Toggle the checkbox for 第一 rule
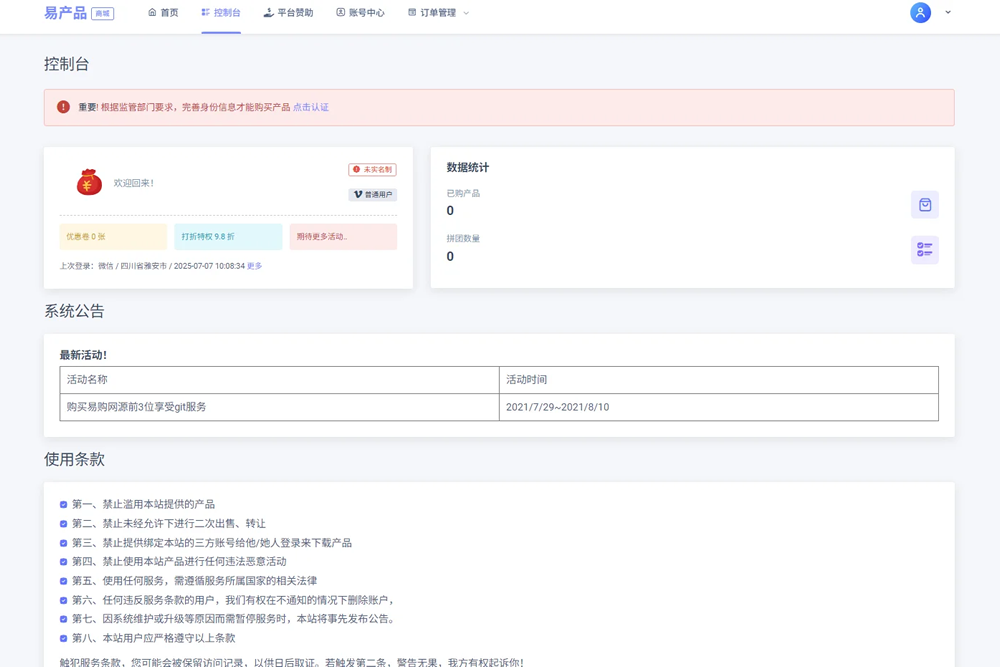This screenshot has height=667, width=1000. pyautogui.click(x=64, y=505)
